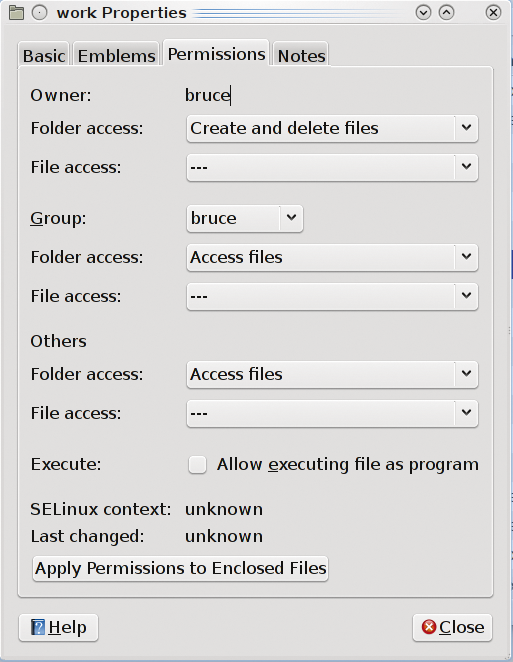Viewport: 513px width, 662px height.
Task: Open the Group bruce dropdown
Action: [x=245, y=219]
